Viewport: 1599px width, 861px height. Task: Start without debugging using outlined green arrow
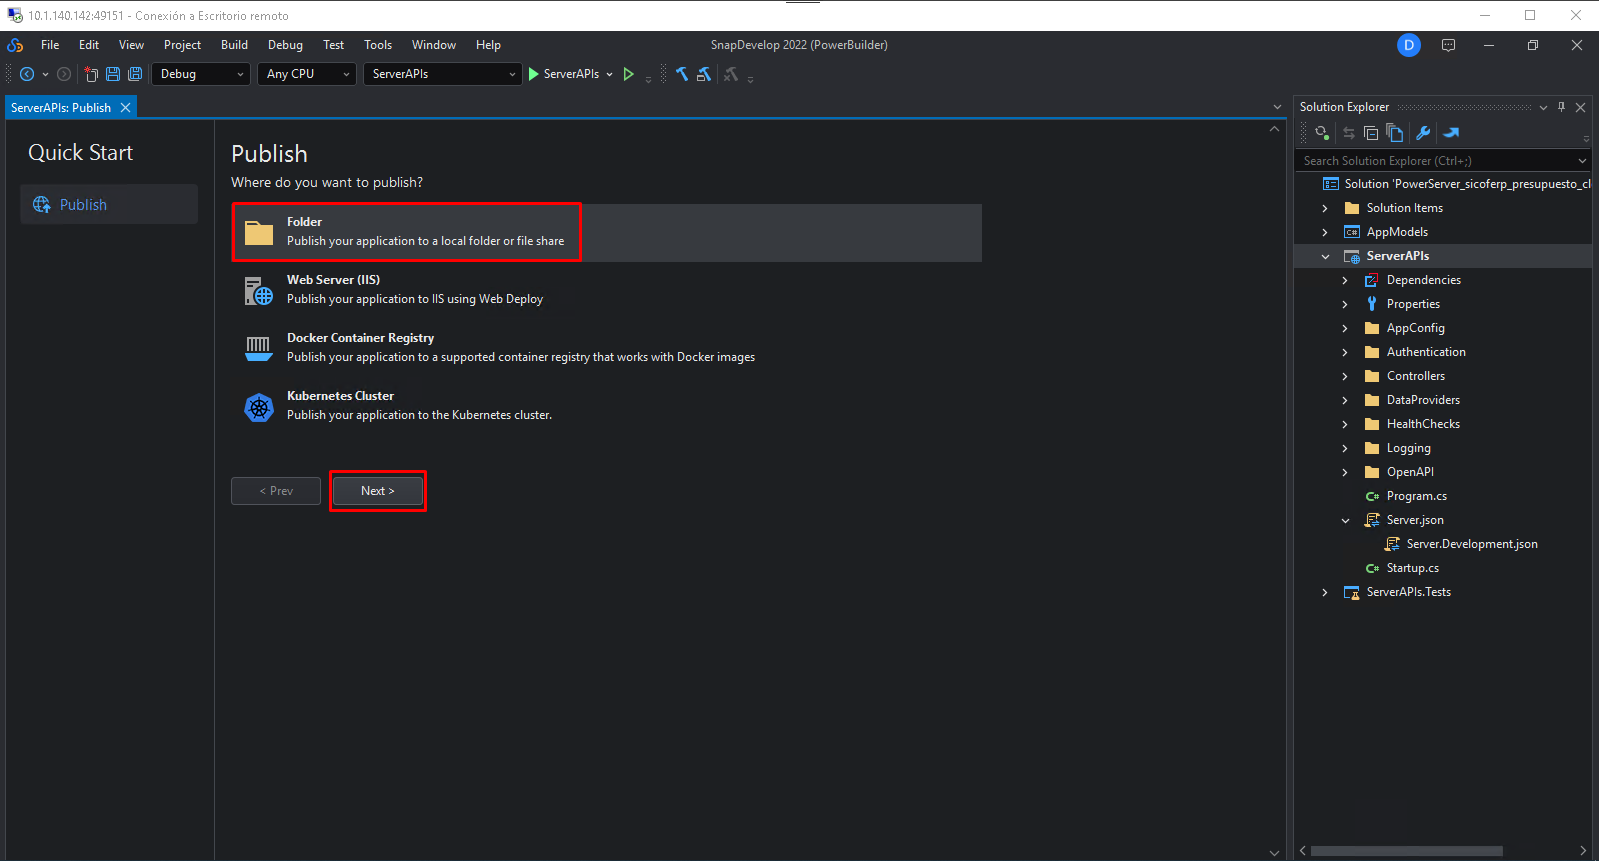tap(628, 74)
